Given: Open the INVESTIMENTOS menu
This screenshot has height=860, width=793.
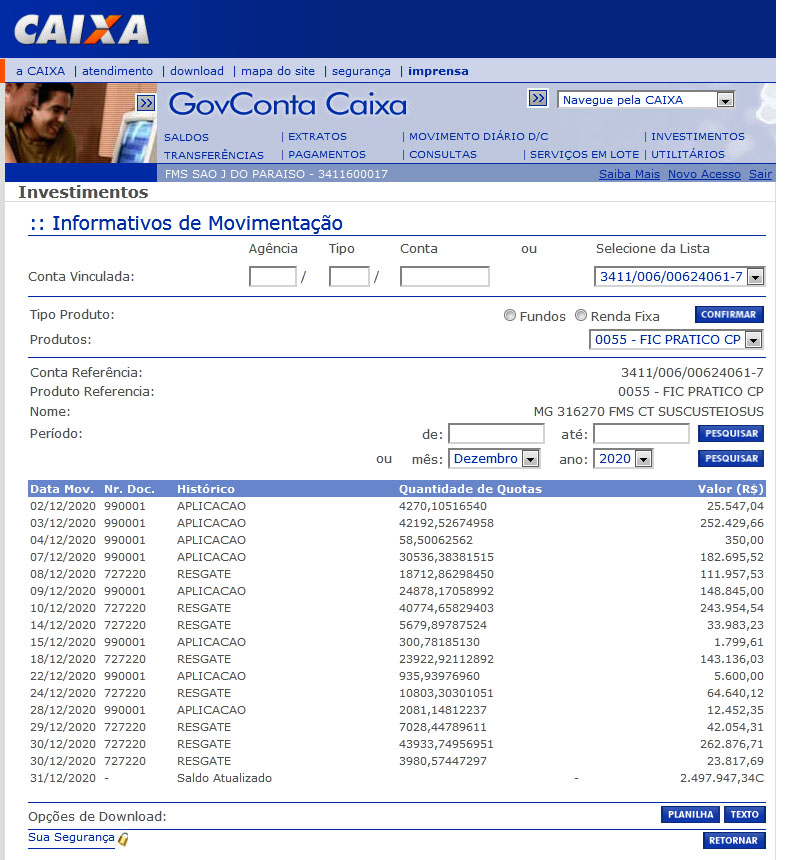Looking at the screenshot, I should click(698, 137).
